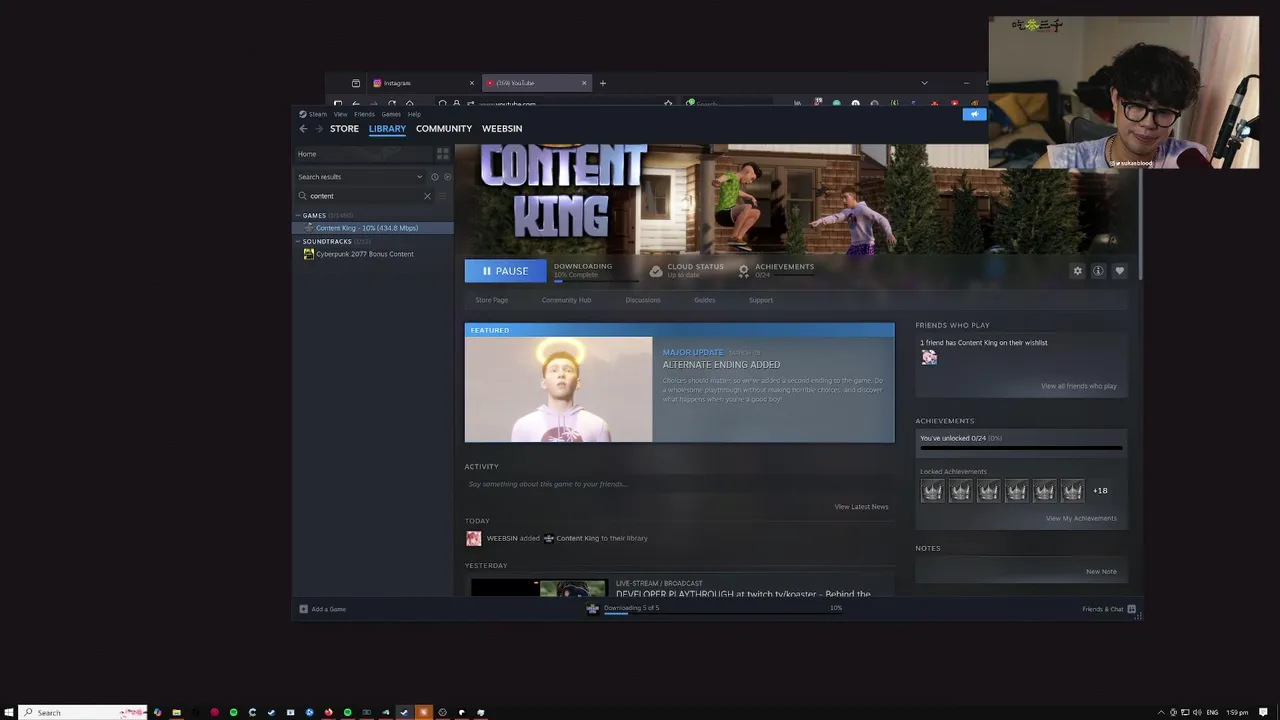1280x720 pixels.
Task: Collapse the SOUNDTRACKS category
Action: [x=298, y=241]
